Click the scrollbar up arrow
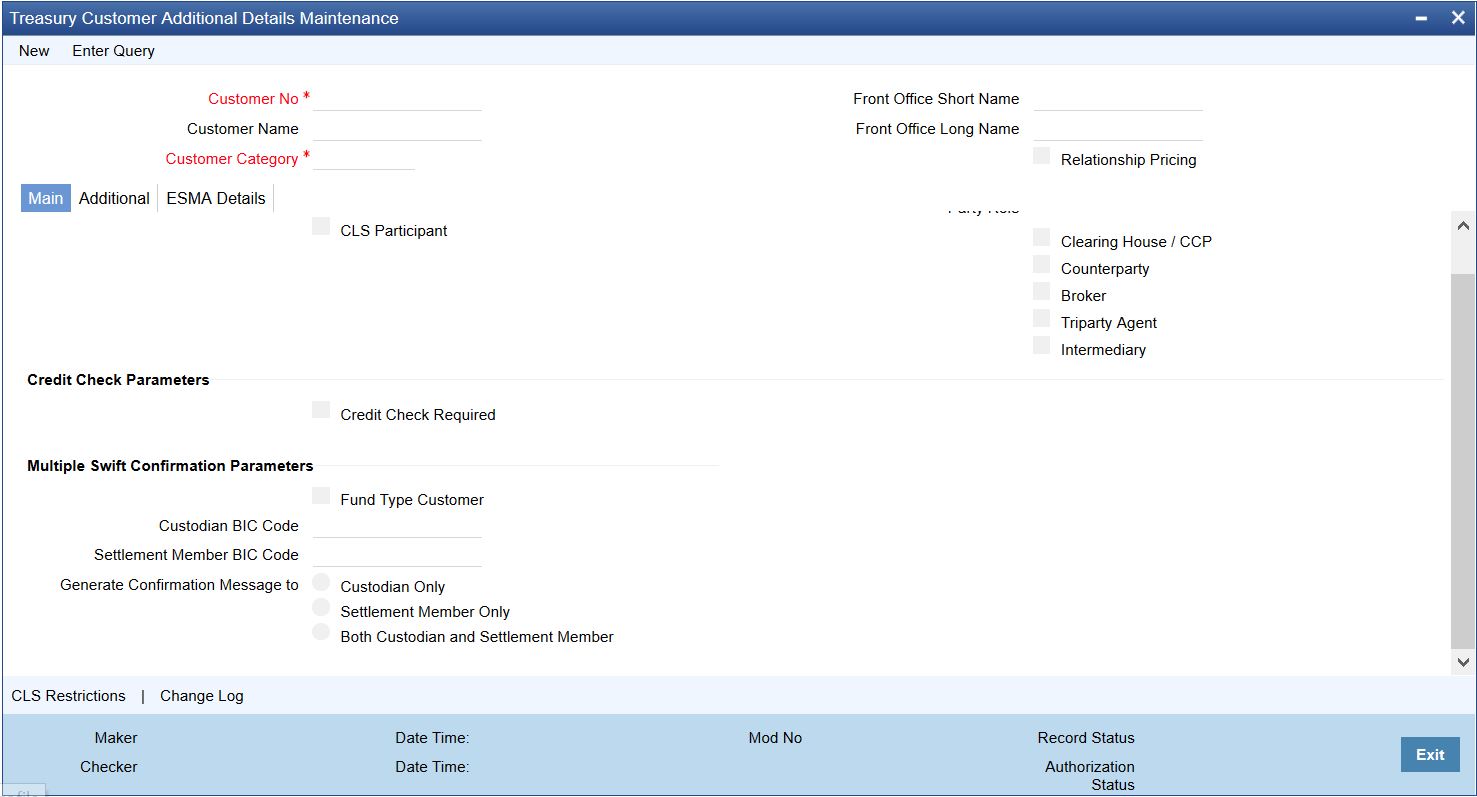 [1463, 226]
